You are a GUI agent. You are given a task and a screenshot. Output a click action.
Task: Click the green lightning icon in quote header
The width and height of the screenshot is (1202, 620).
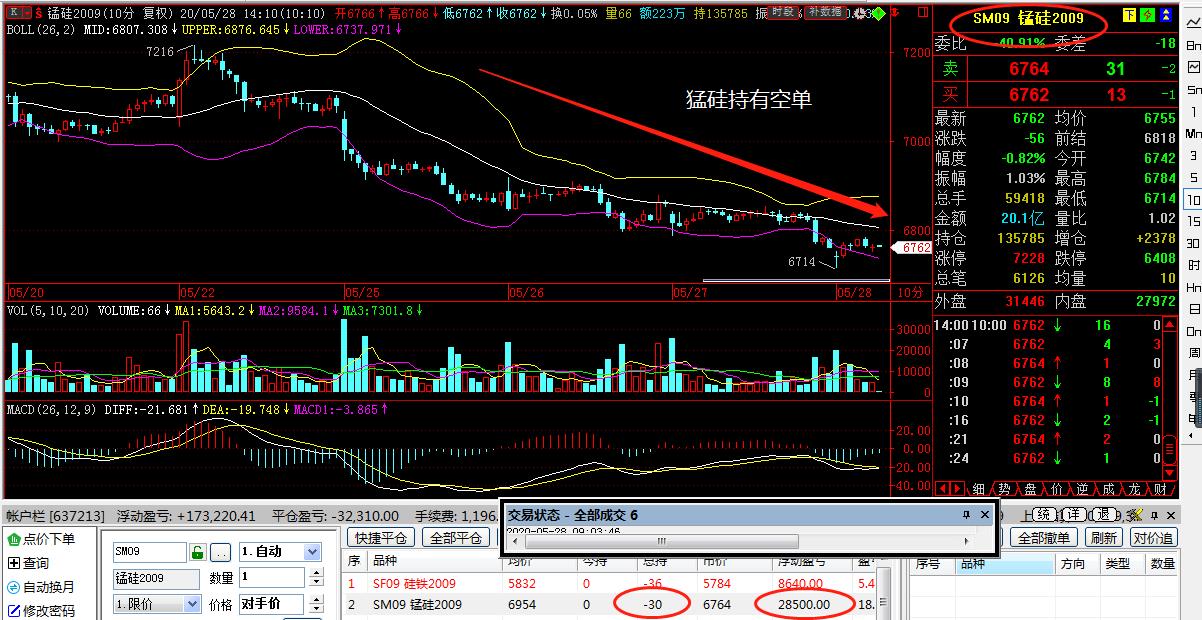(x=1148, y=15)
